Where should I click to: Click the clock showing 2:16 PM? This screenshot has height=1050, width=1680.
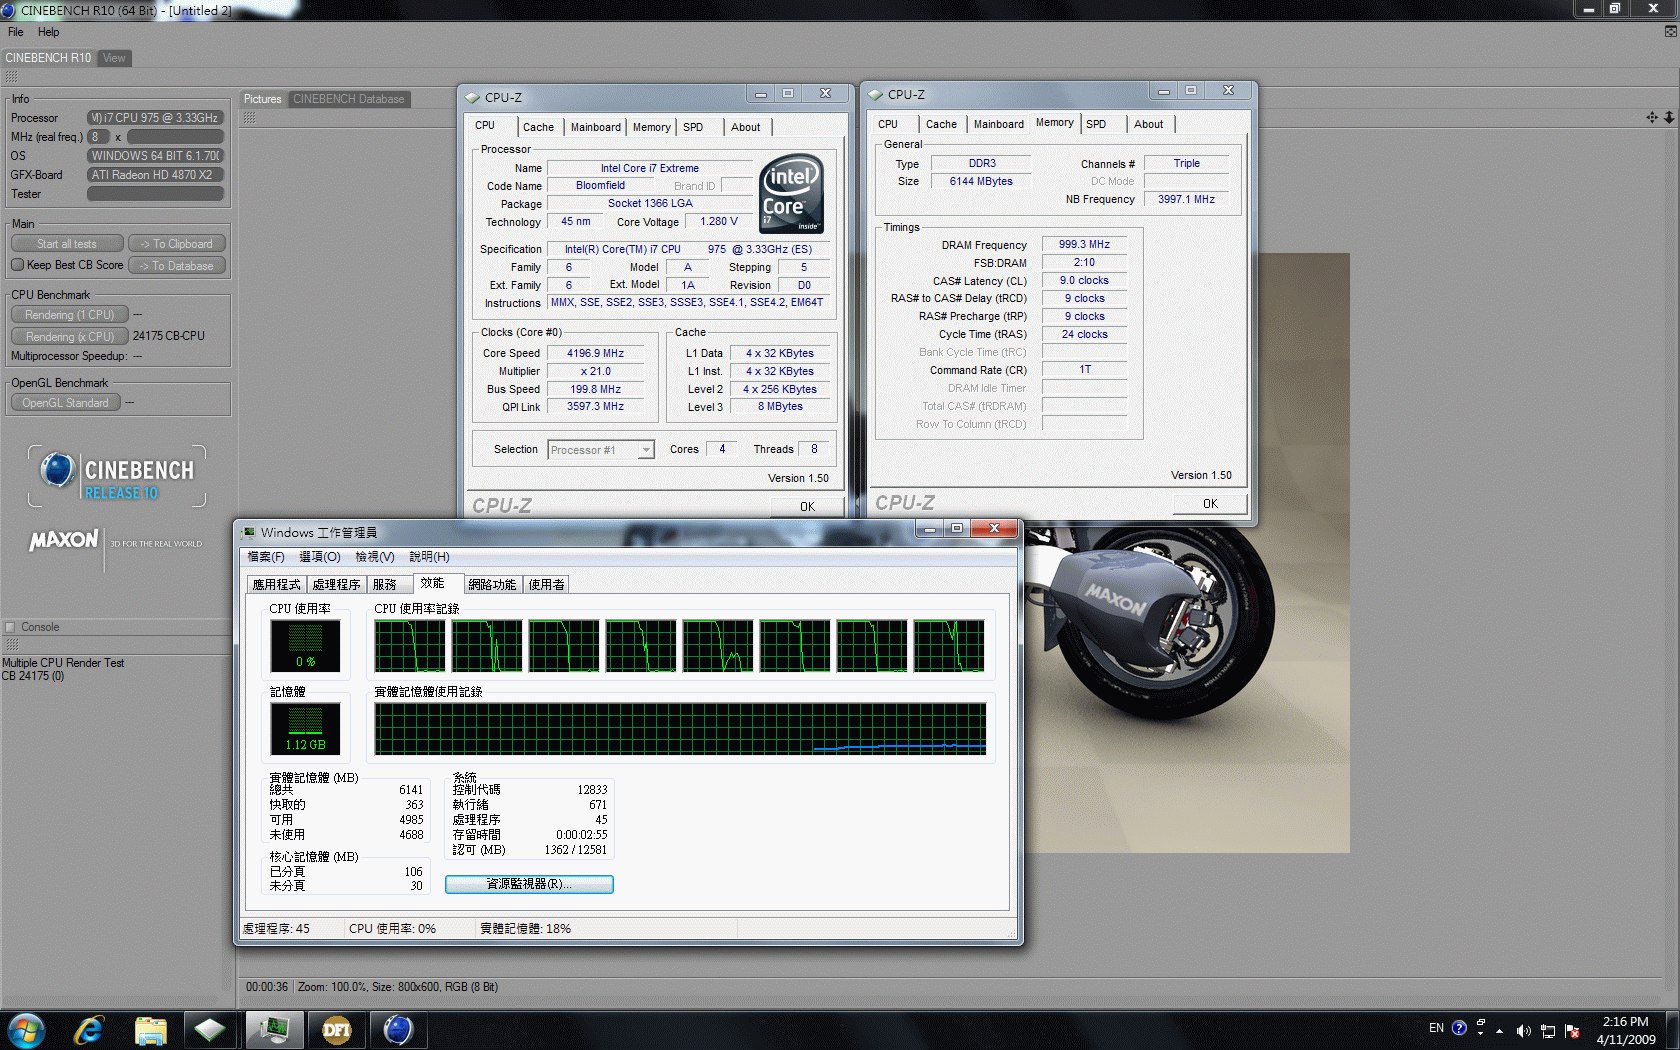pyautogui.click(x=1625, y=1022)
